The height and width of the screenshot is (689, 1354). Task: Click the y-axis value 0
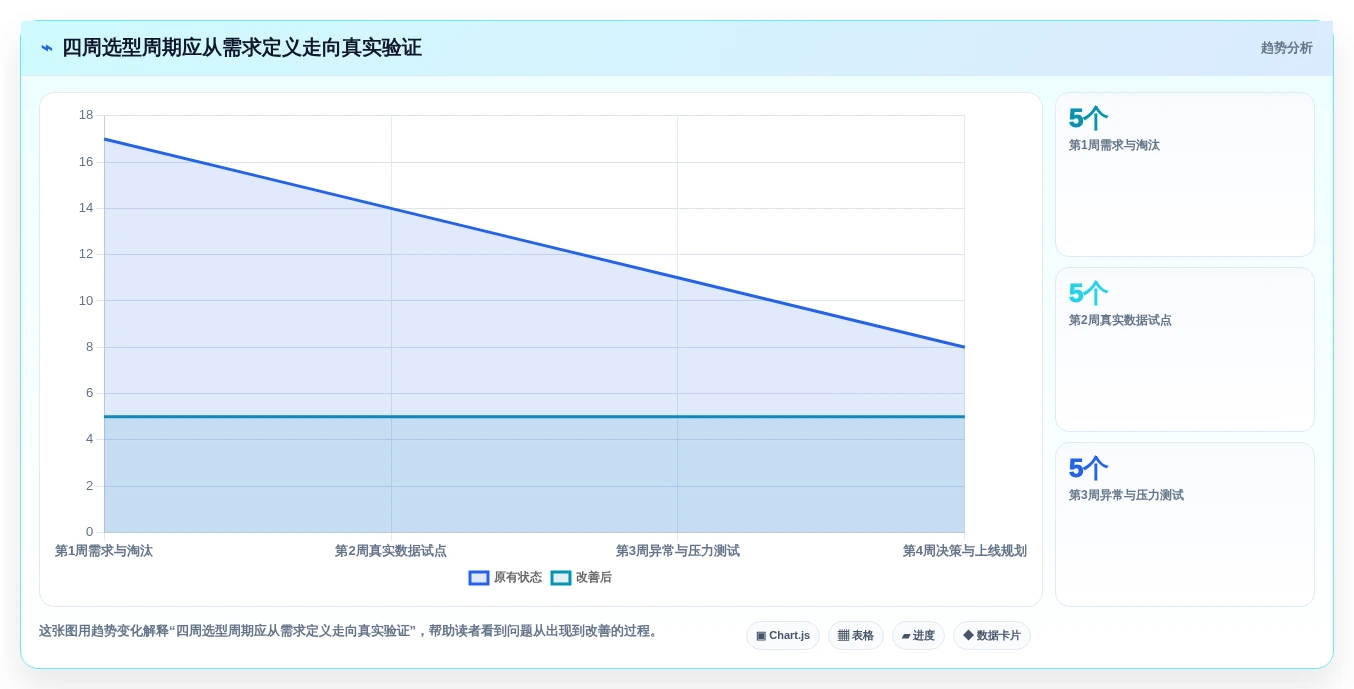pyautogui.click(x=89, y=532)
